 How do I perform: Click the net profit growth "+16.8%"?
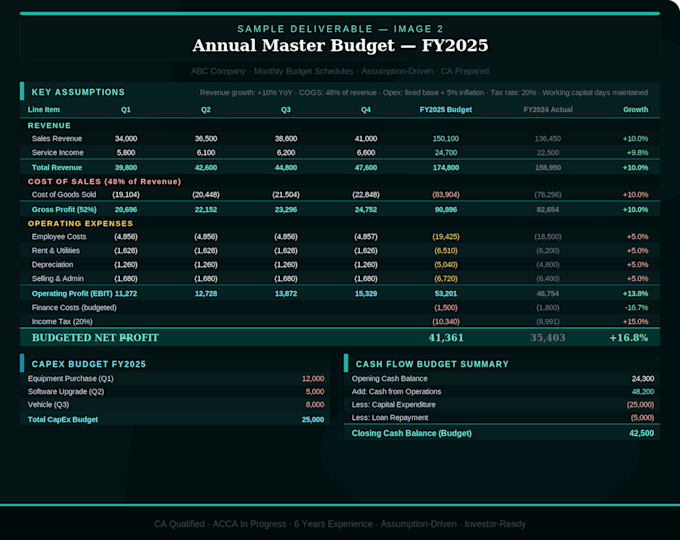pyautogui.click(x=629, y=337)
